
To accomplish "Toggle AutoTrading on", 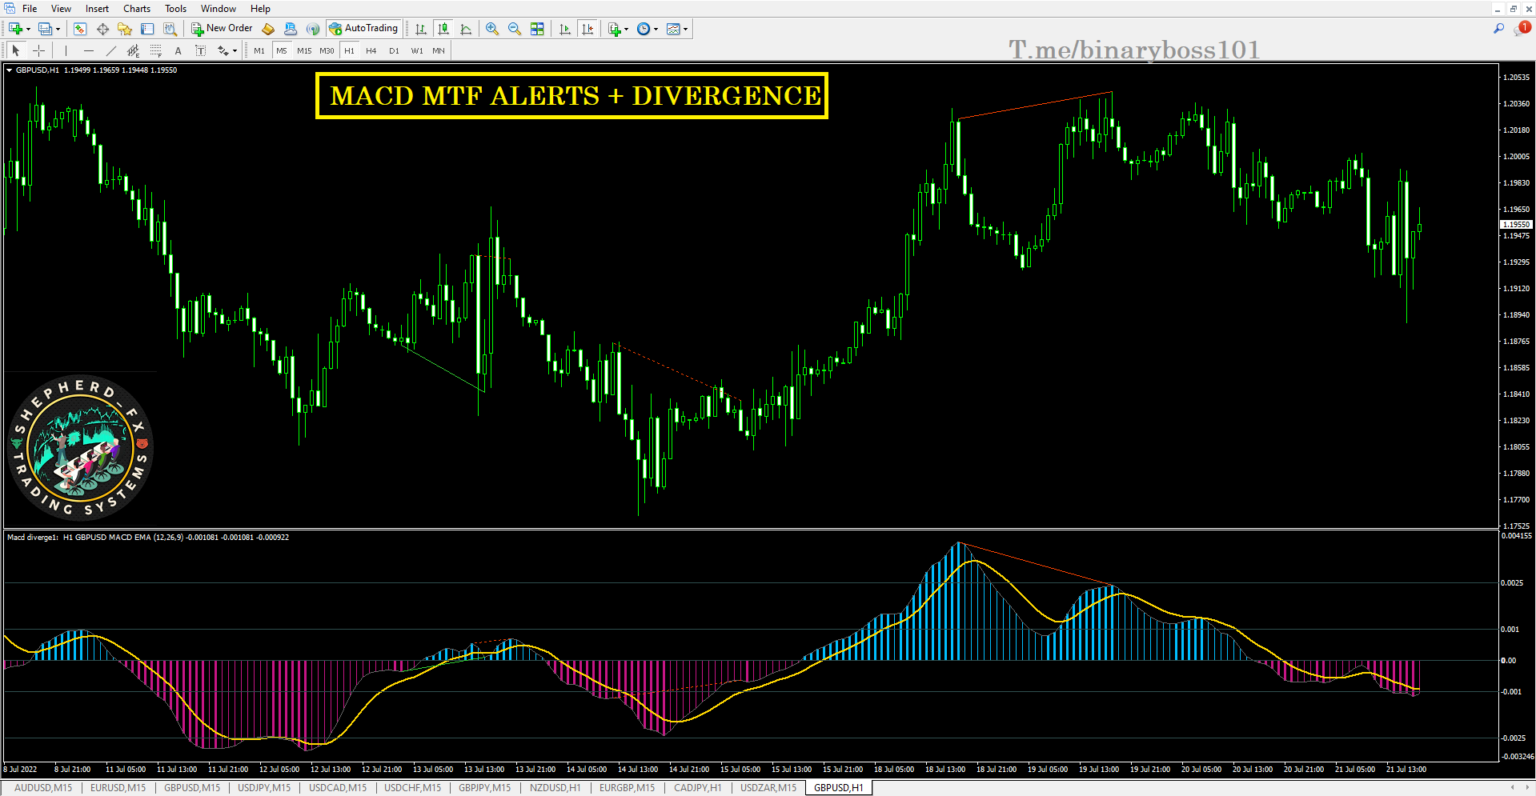I will (363, 28).
